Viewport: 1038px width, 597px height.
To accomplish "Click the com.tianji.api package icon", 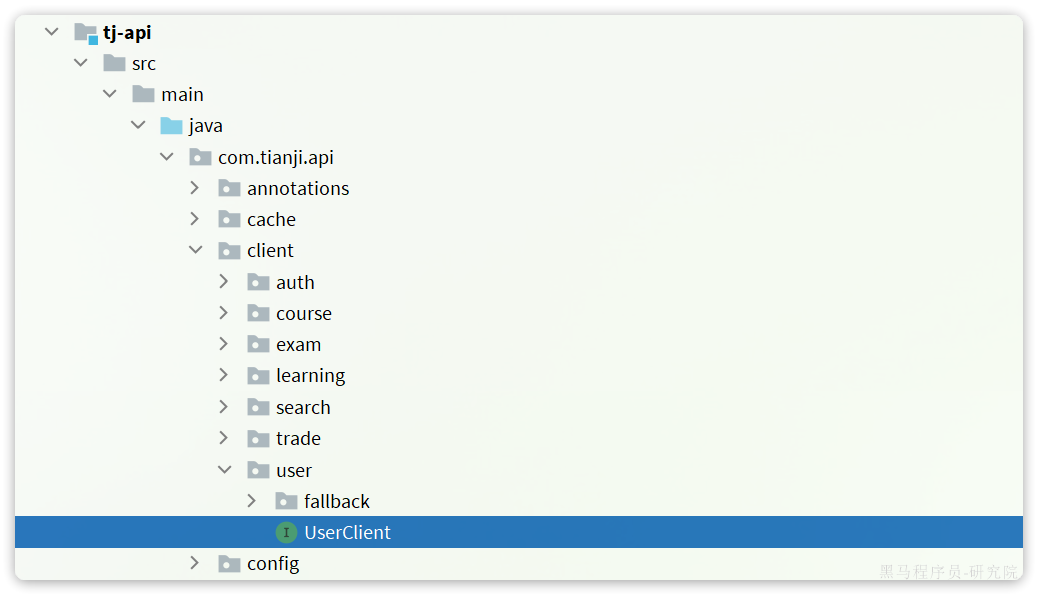I will click(x=200, y=157).
